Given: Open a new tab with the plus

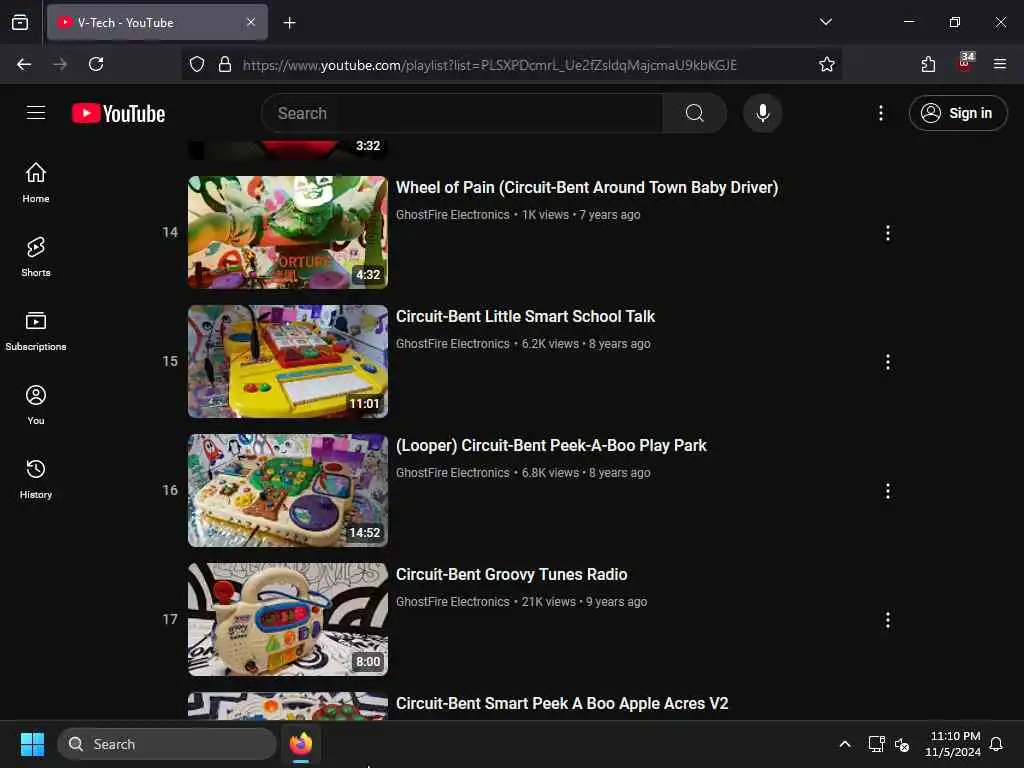Looking at the screenshot, I should point(289,23).
